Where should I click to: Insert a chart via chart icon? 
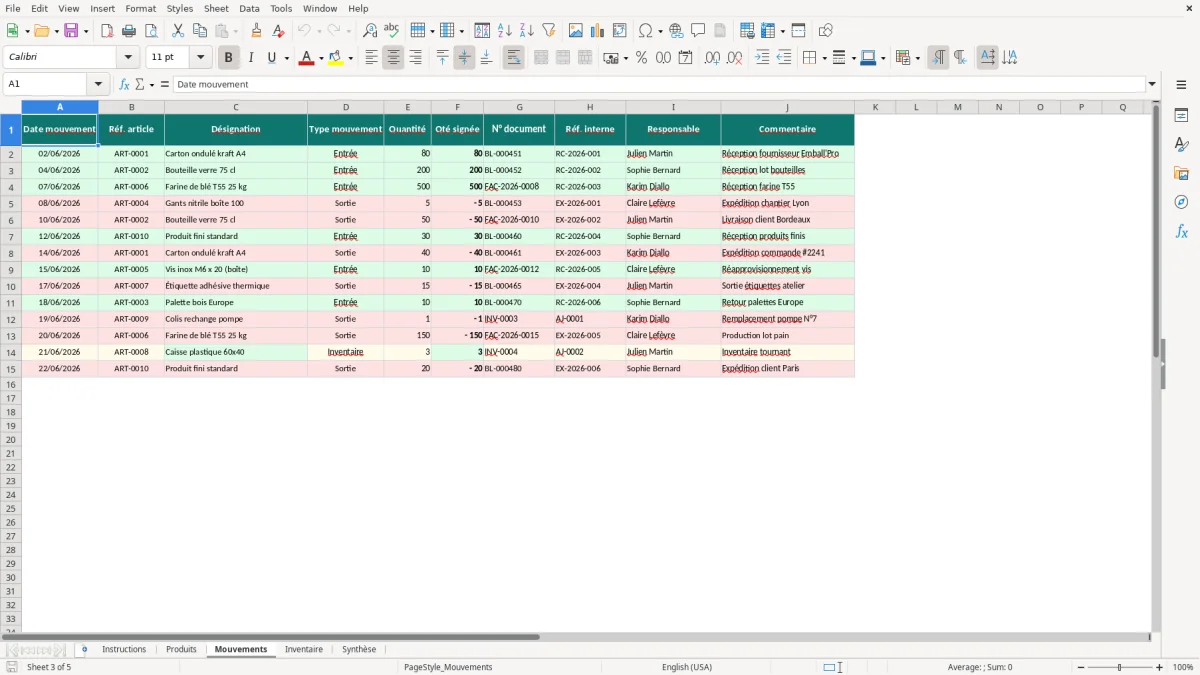(x=598, y=31)
